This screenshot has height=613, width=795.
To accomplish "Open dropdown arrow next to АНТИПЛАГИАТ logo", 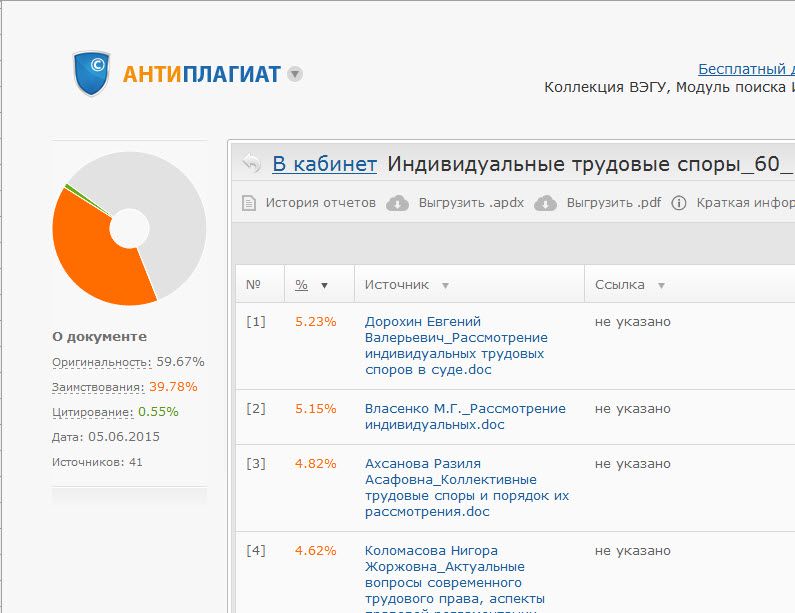I will click(x=295, y=74).
